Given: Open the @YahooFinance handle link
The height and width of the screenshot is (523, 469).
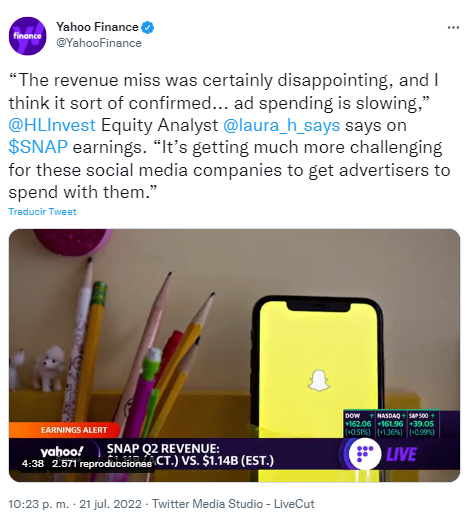Looking at the screenshot, I should point(99,43).
